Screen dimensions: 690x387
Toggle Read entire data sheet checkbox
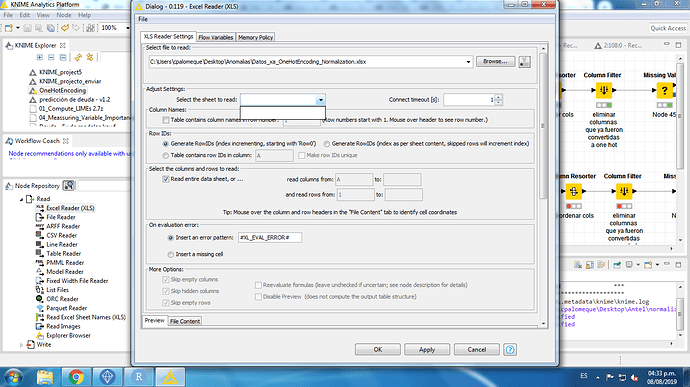pyautogui.click(x=165, y=179)
